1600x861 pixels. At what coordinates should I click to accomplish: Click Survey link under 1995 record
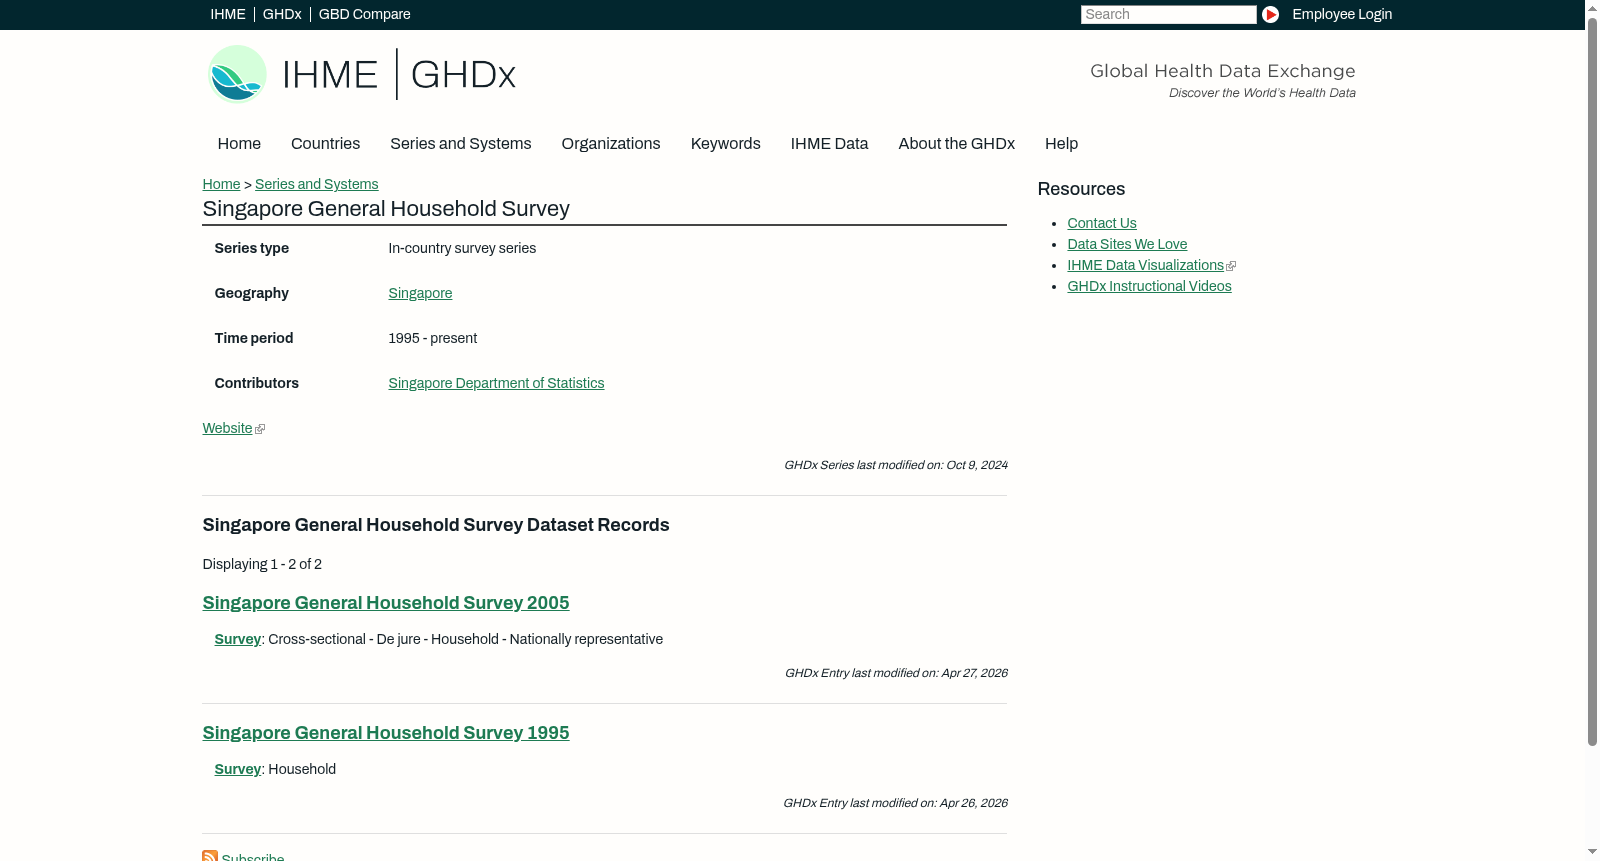click(238, 769)
